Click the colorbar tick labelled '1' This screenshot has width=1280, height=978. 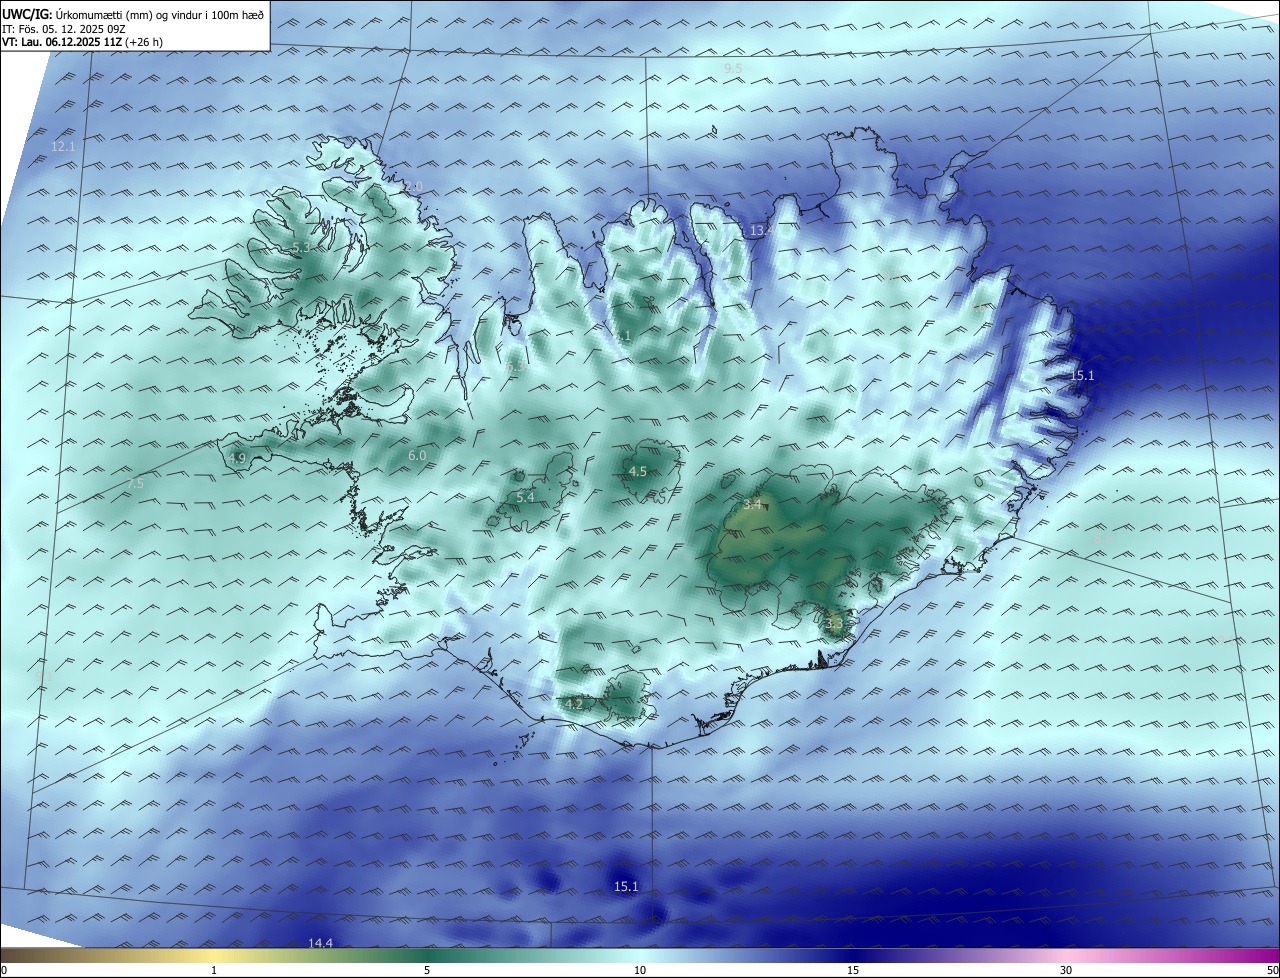[214, 970]
